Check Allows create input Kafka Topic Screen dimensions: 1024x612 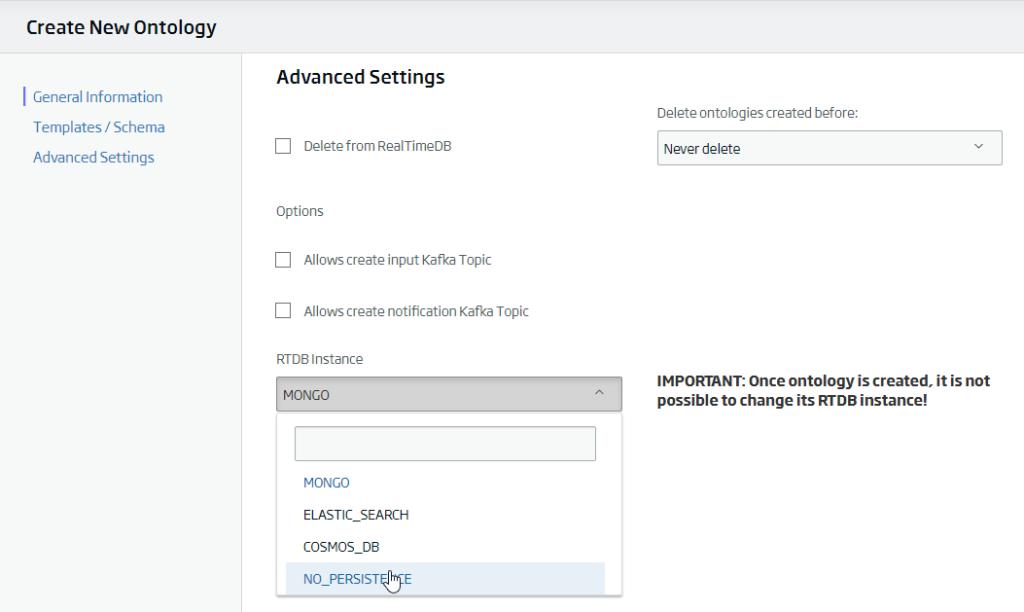pos(283,260)
